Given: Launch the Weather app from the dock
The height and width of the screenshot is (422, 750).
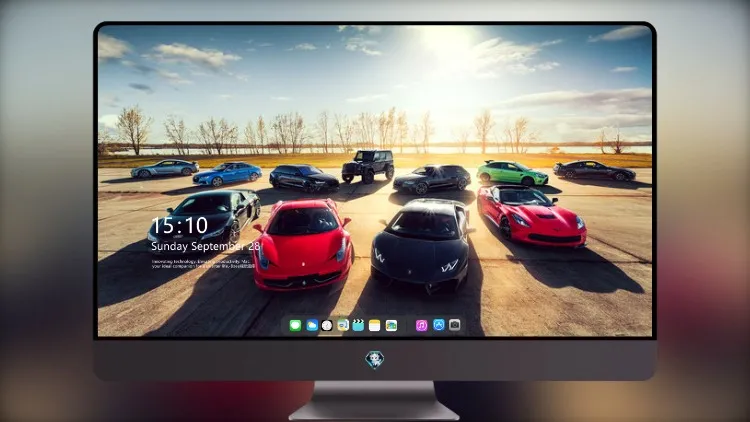Looking at the screenshot, I should click(312, 325).
